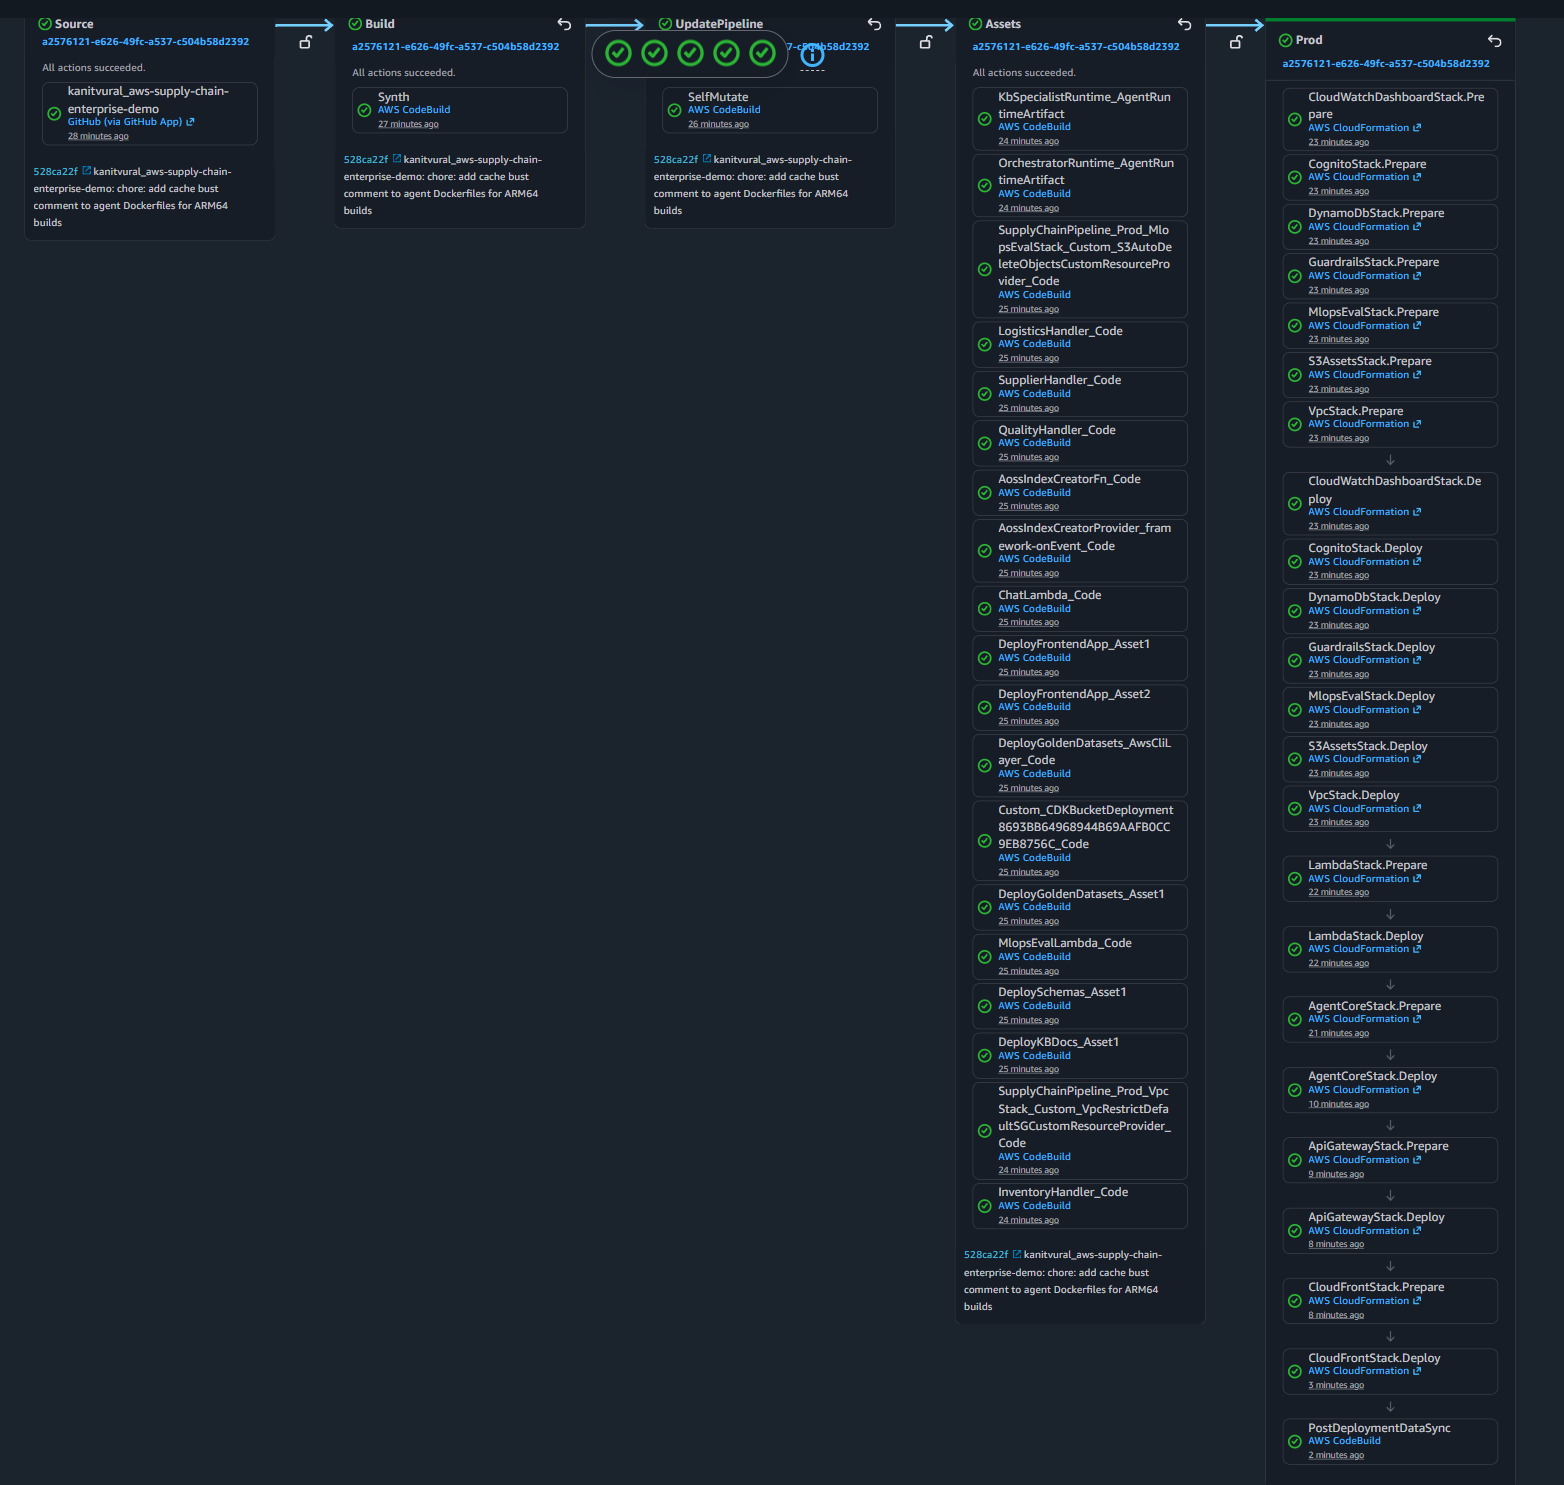Click '2 minutes ago' under PostDeploymentDataSync
Image resolution: width=1564 pixels, height=1485 pixels.
pos(1336,1455)
